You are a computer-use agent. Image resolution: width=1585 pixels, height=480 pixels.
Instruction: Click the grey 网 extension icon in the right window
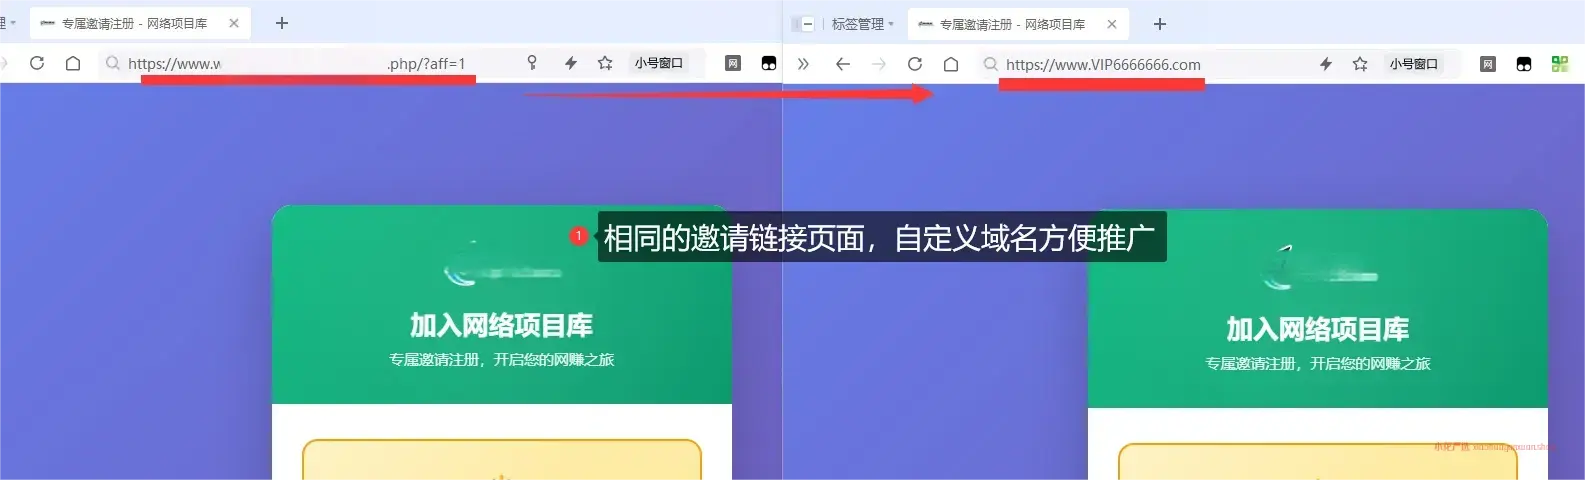point(1488,64)
